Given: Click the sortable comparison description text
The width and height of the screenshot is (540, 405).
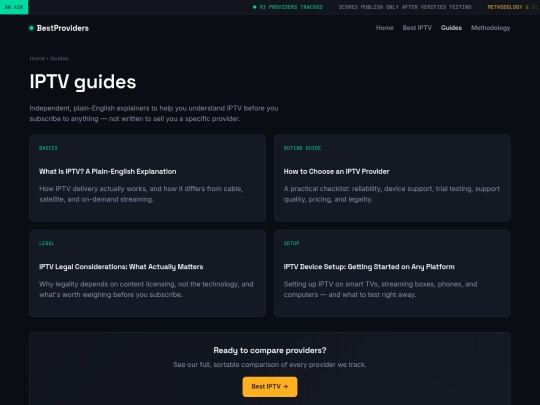Looking at the screenshot, I should (x=270, y=365).
